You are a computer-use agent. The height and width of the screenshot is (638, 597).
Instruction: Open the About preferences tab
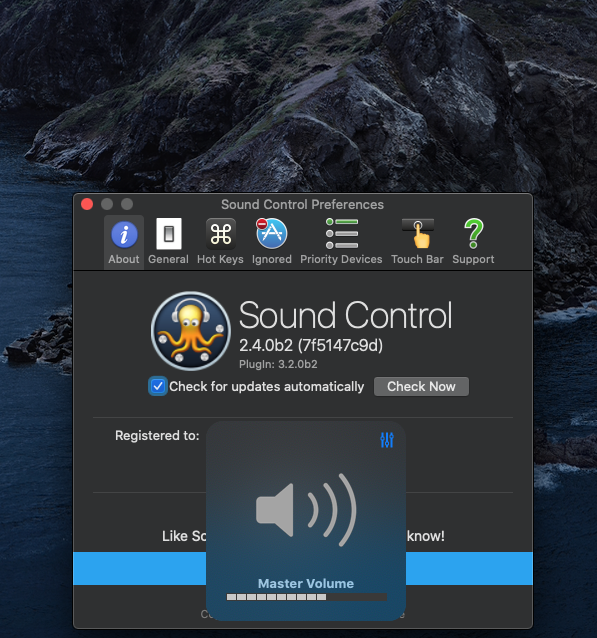point(124,242)
